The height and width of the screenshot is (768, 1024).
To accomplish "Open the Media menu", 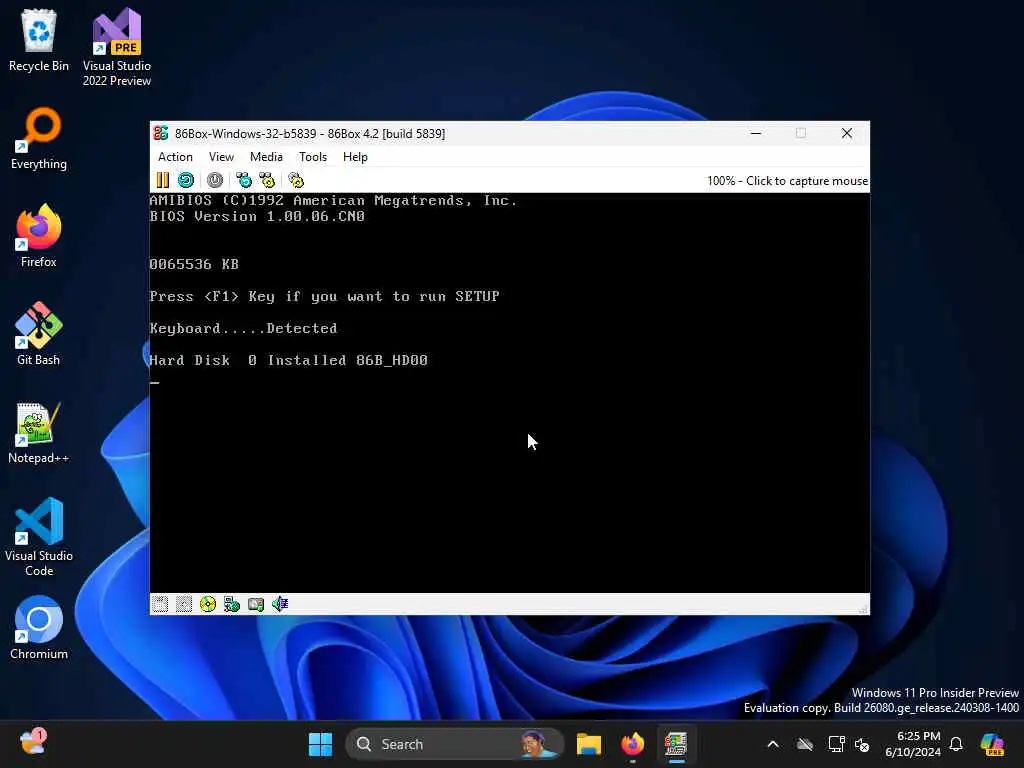I will point(266,157).
